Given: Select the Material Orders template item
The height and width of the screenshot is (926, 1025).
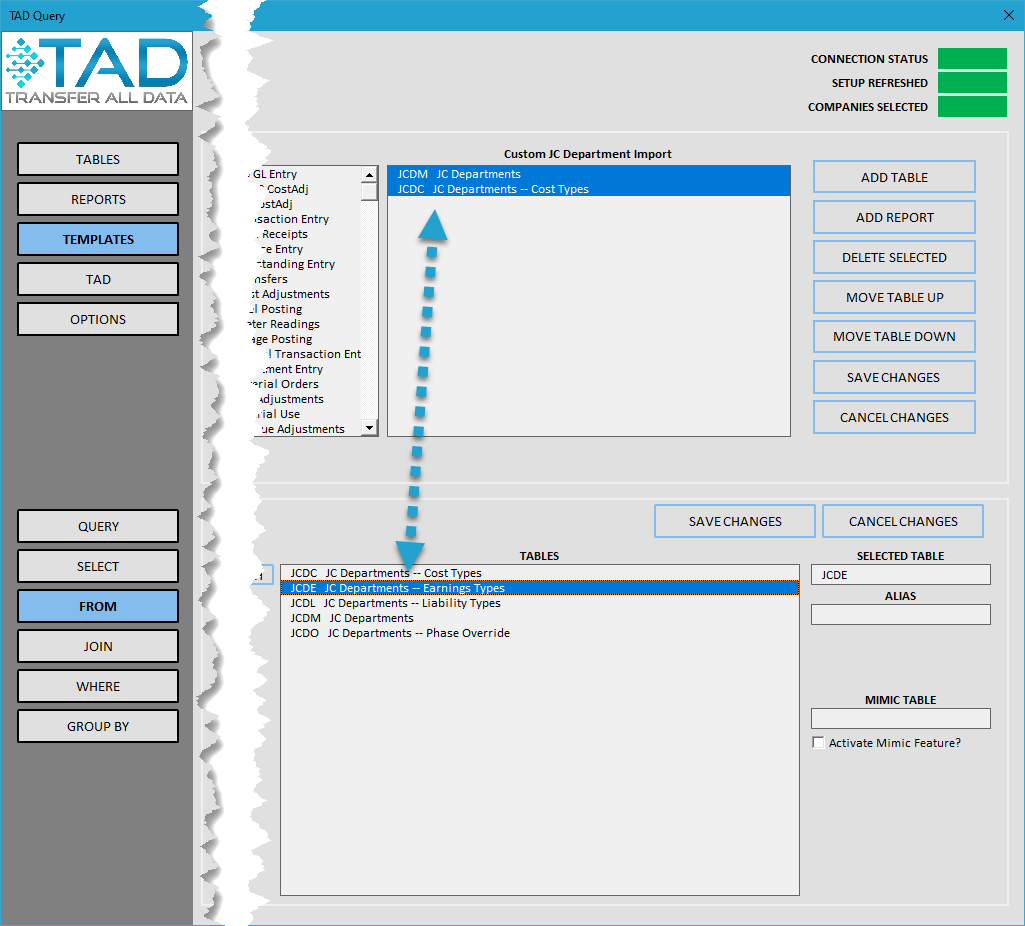Looking at the screenshot, I should pos(305,384).
